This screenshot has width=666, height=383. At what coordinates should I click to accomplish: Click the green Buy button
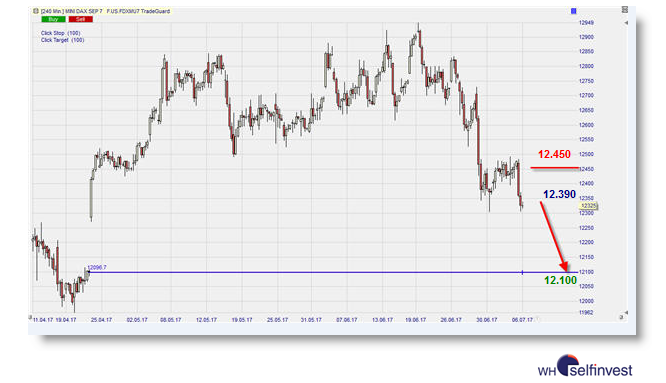tap(54, 19)
